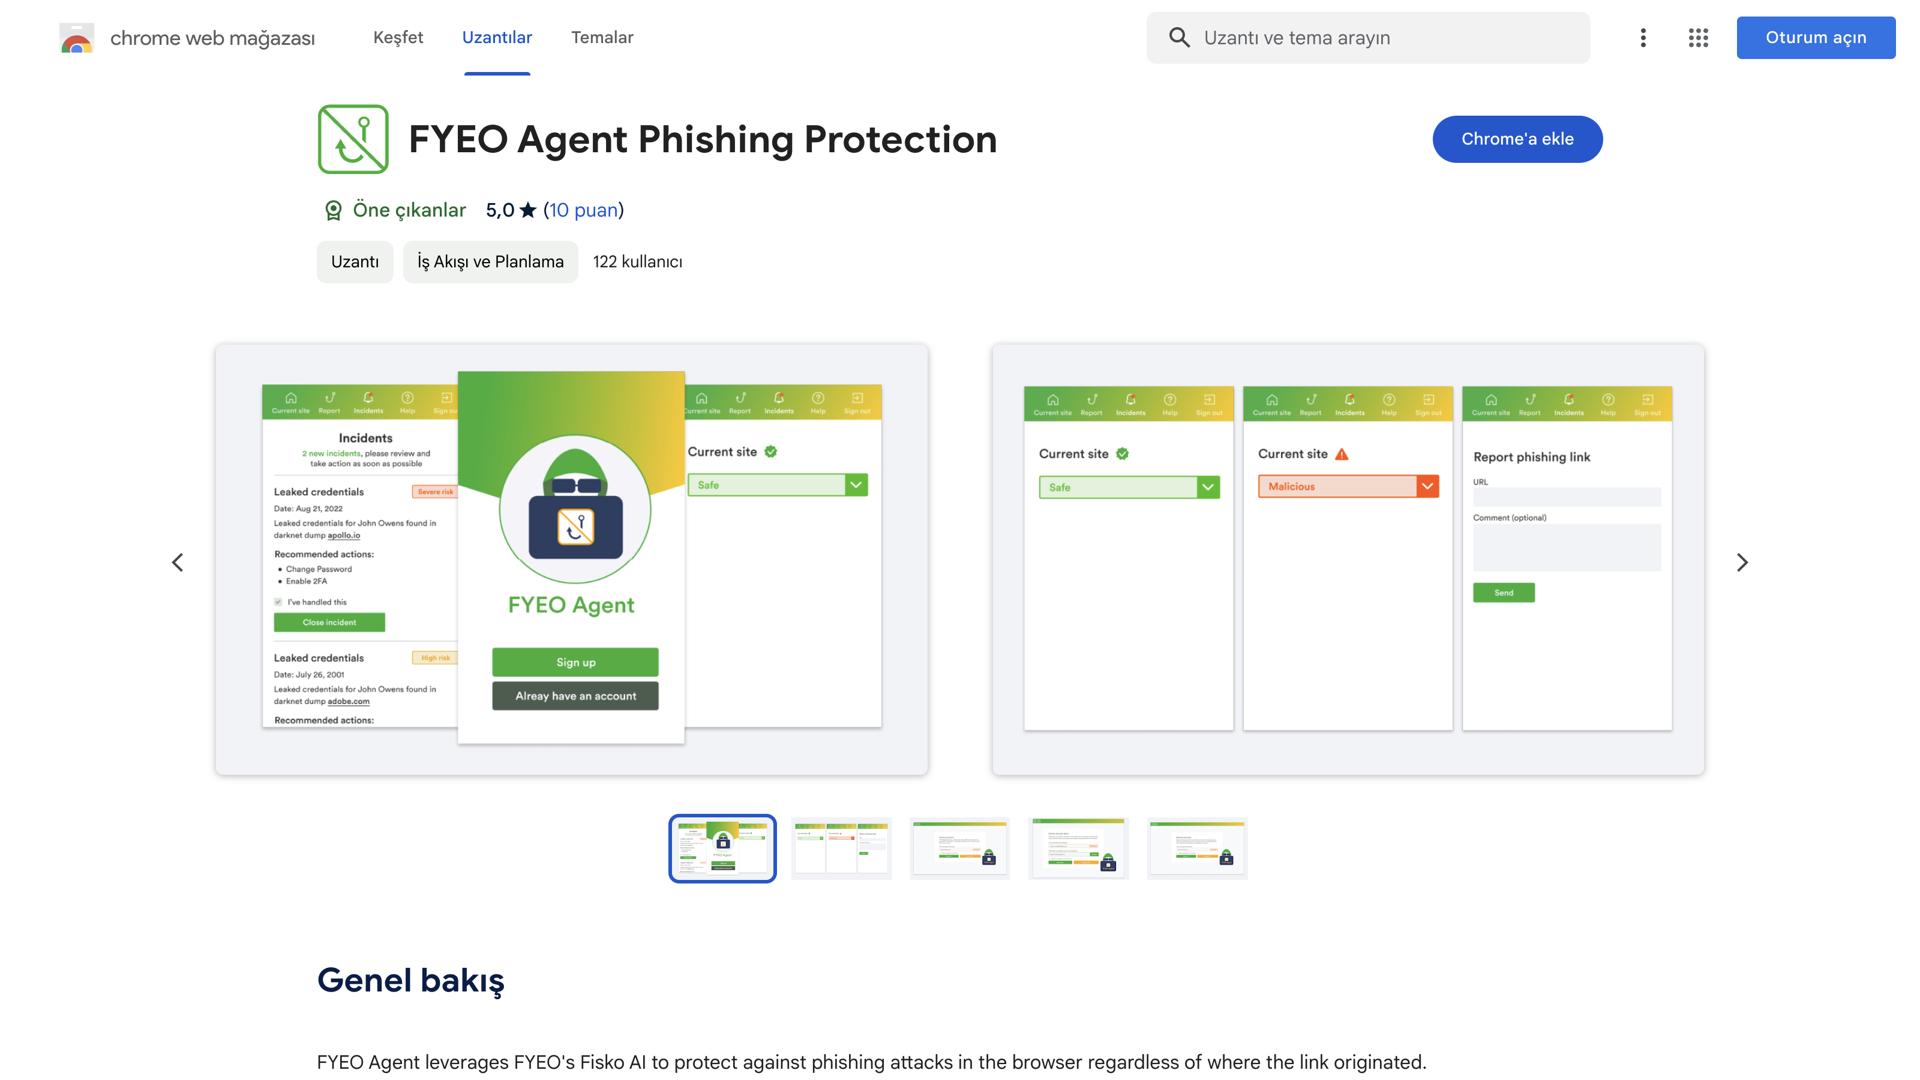Image resolution: width=1920 pixels, height=1080 pixels.
Task: Click the Chrome'a ekle button
Action: (1517, 139)
